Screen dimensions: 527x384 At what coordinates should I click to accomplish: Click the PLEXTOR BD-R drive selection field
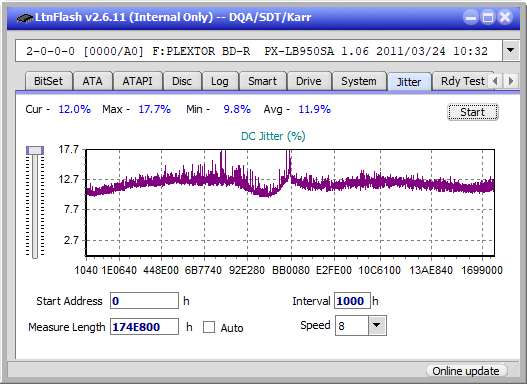[x=259, y=51]
